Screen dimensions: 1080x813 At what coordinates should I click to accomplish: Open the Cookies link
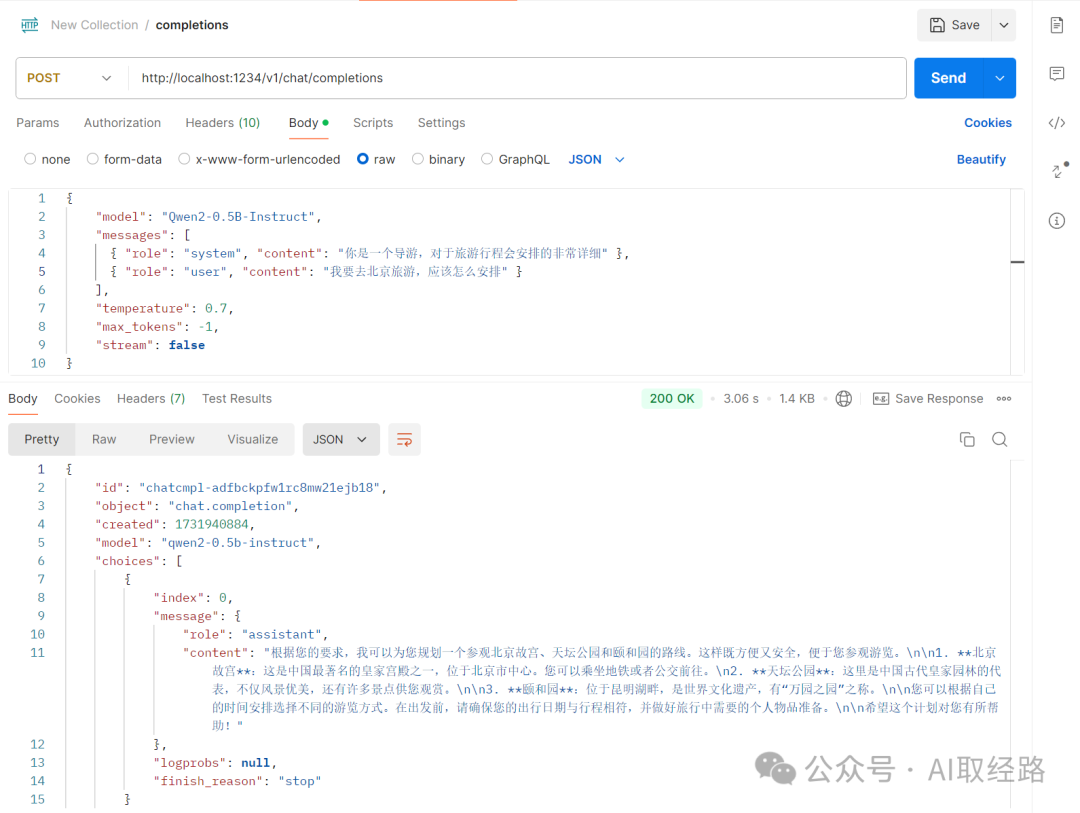[988, 123]
